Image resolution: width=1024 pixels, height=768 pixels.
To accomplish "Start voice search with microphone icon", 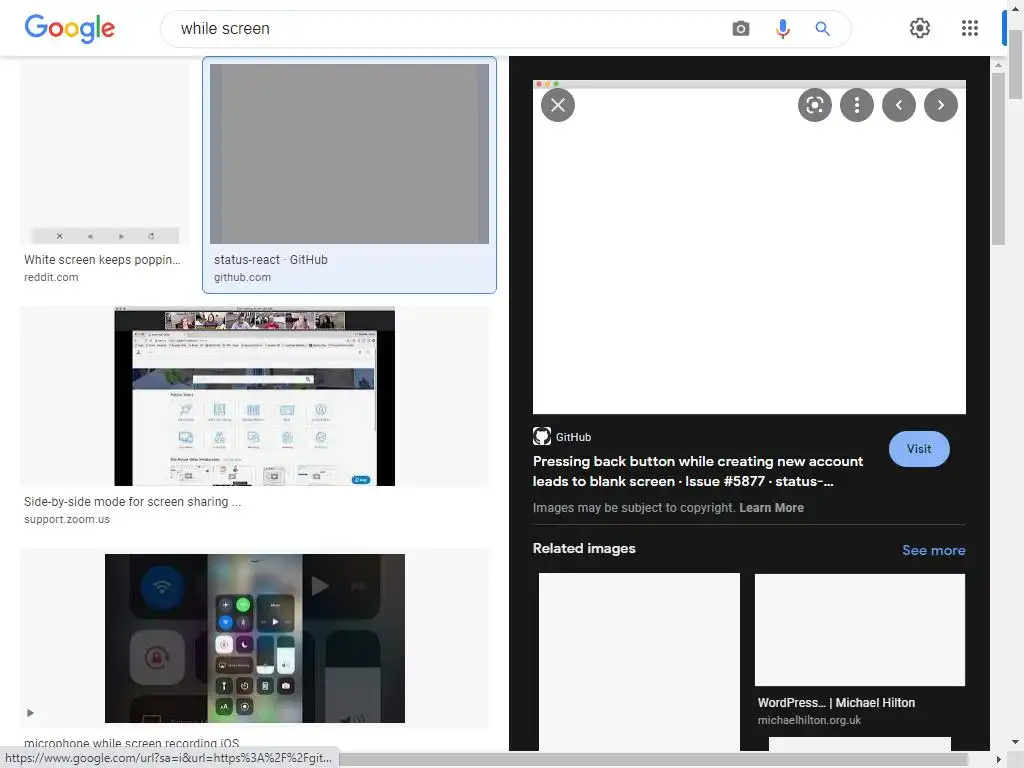I will point(782,29).
